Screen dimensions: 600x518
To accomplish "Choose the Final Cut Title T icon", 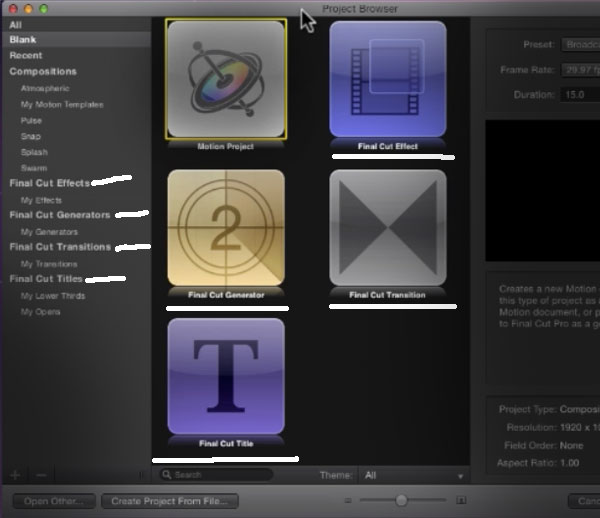I will click(226, 376).
